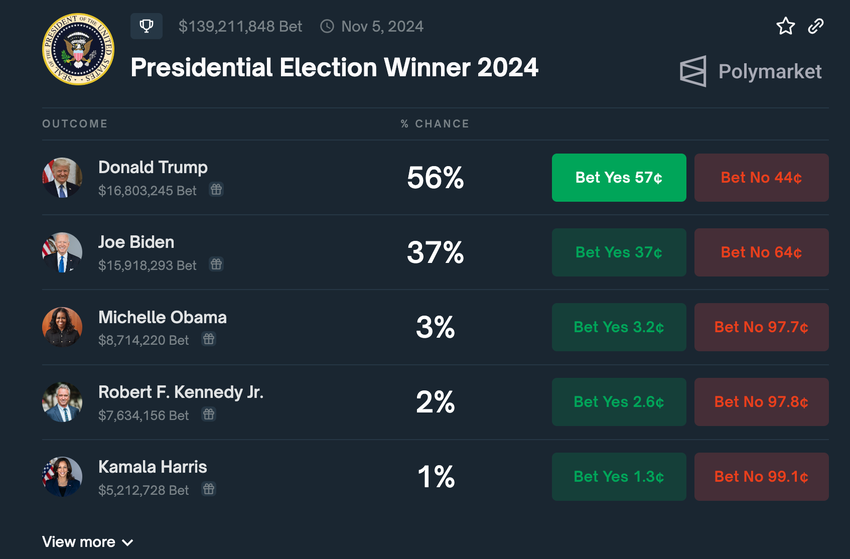850x559 pixels.
Task: Click the star favorite icon
Action: (x=786, y=26)
